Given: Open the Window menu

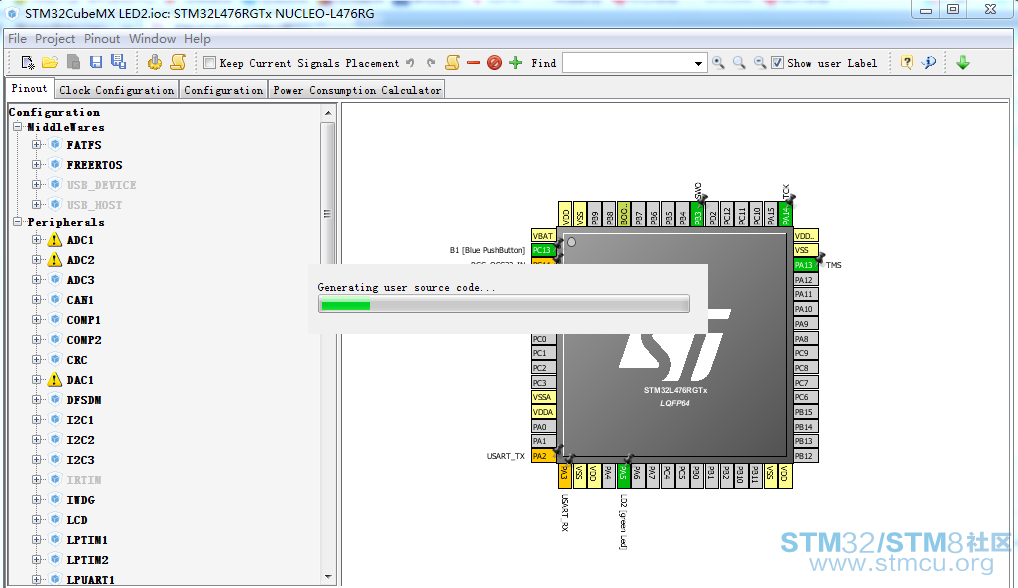Looking at the screenshot, I should coord(152,39).
